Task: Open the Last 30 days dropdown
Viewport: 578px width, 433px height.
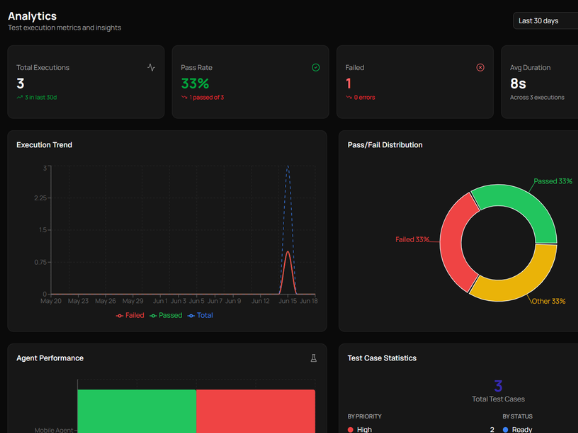Action: coord(546,21)
